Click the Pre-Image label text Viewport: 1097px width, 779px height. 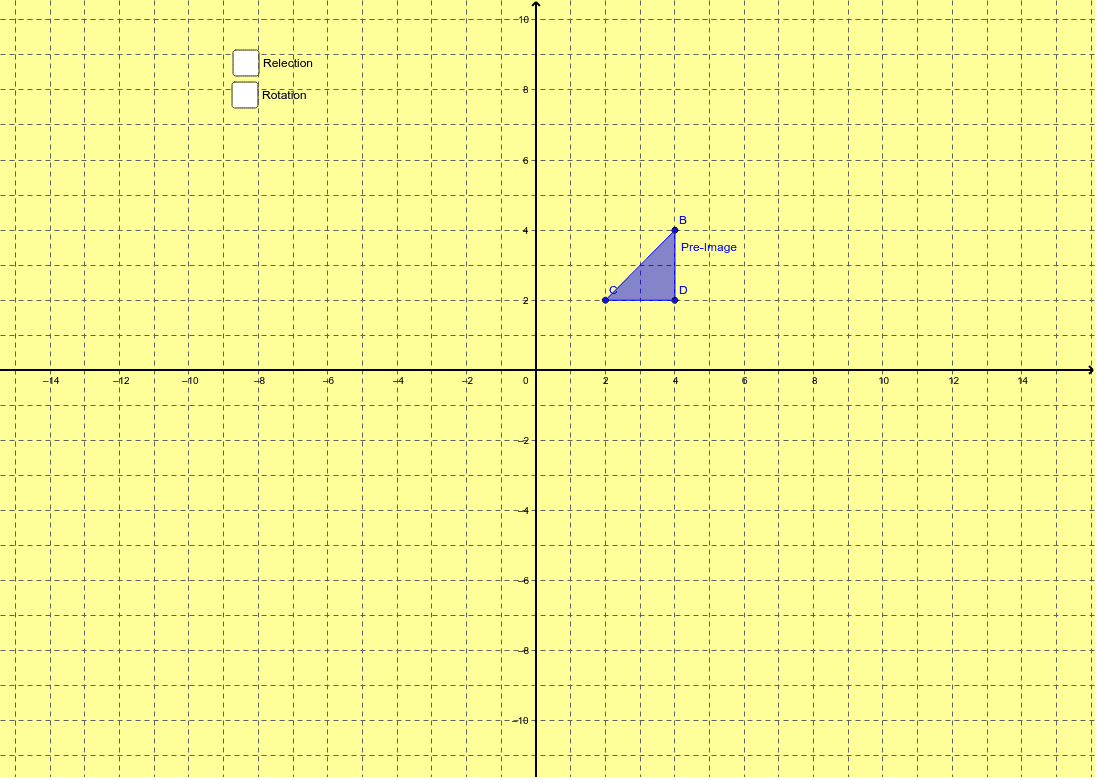click(x=709, y=247)
